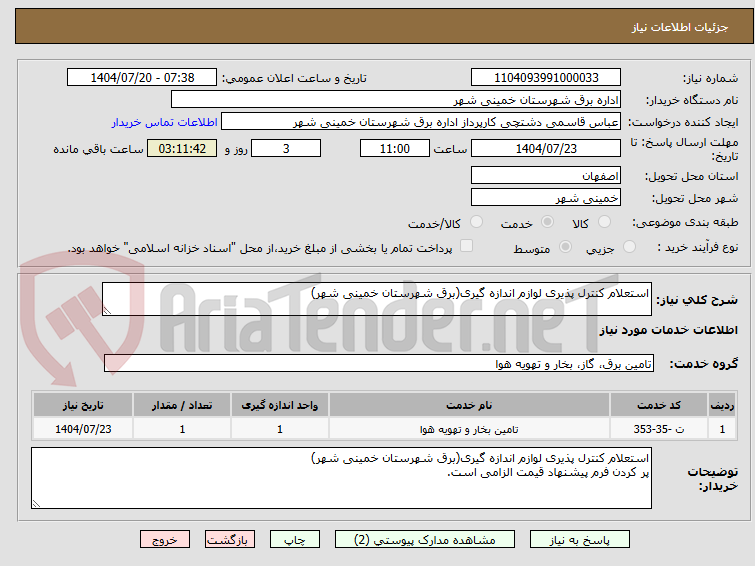Click the 'واحد اندازه گیری' column header

280,405
